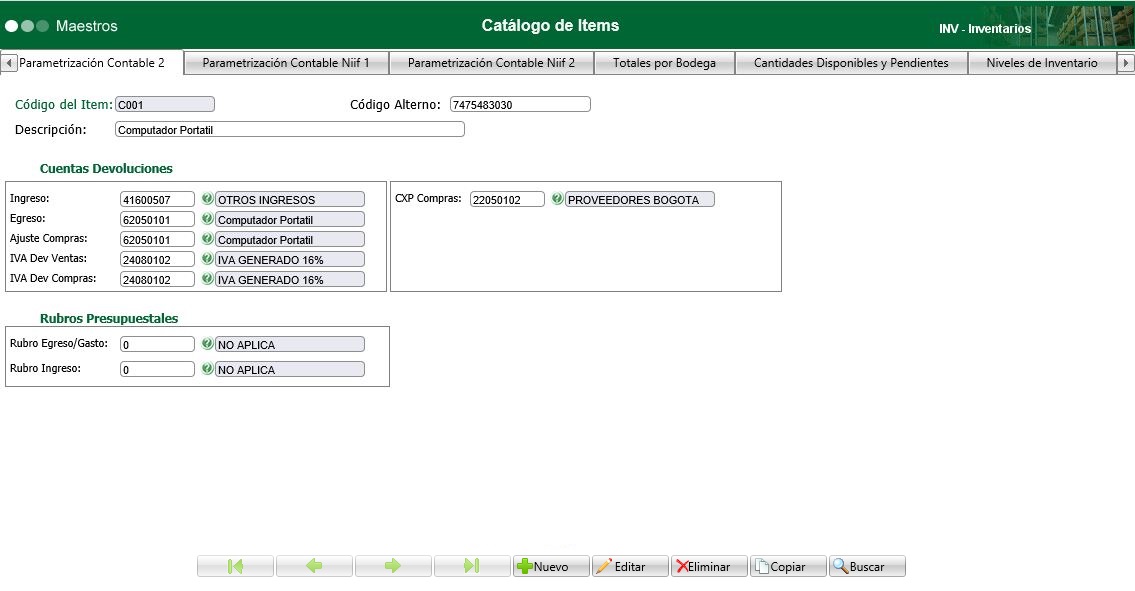Jump to the last record
The width and height of the screenshot is (1135, 591).
click(472, 566)
